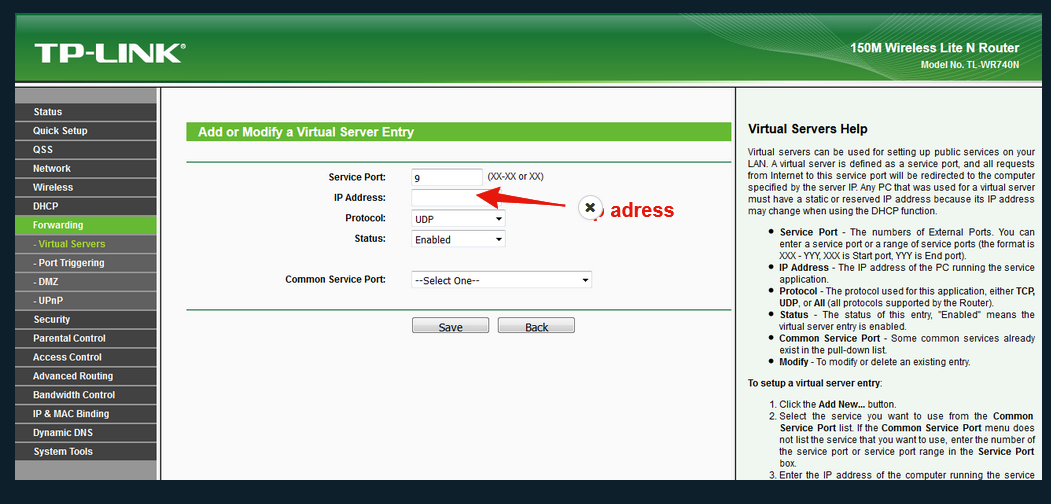This screenshot has height=504, width=1051.
Task: Click the 'Protocol:' form label
Action: [365, 218]
